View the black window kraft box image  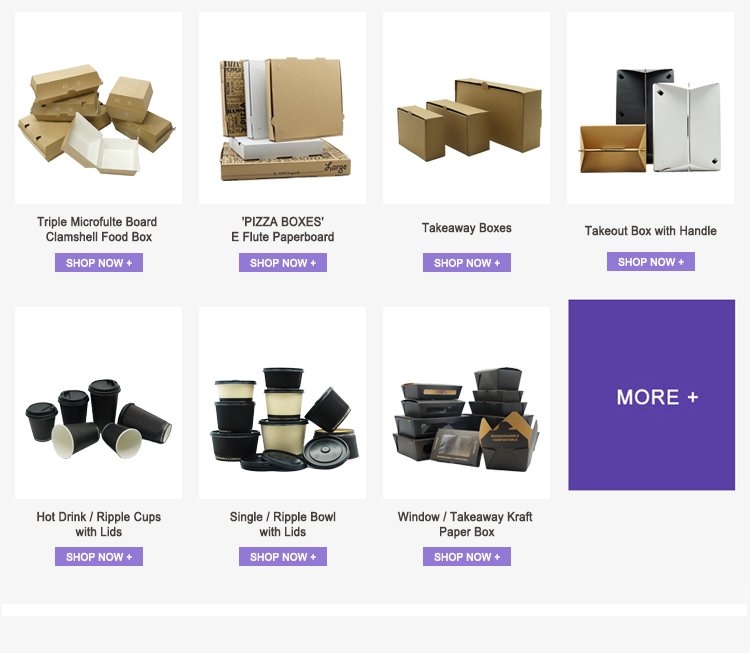(466, 403)
